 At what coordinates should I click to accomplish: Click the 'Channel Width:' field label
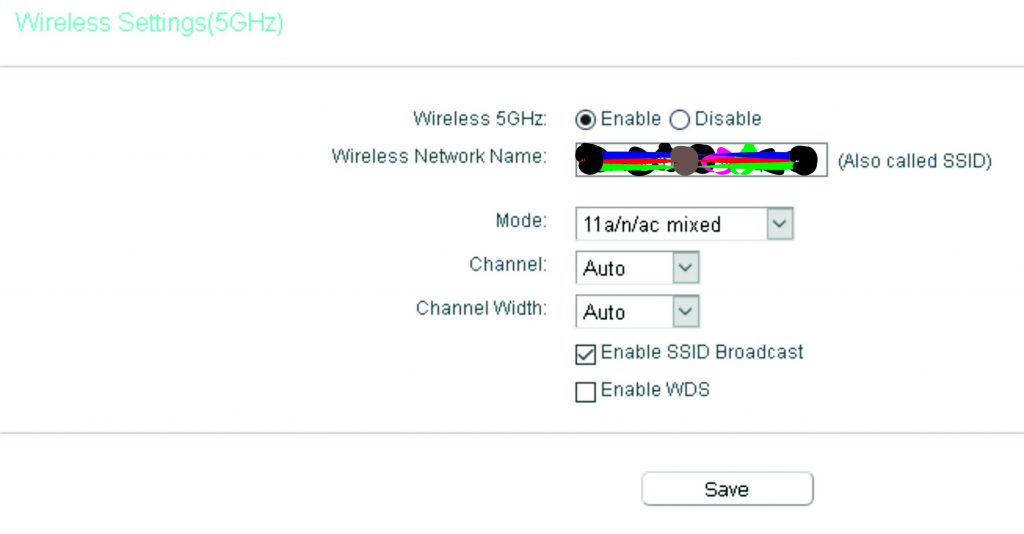(x=481, y=308)
